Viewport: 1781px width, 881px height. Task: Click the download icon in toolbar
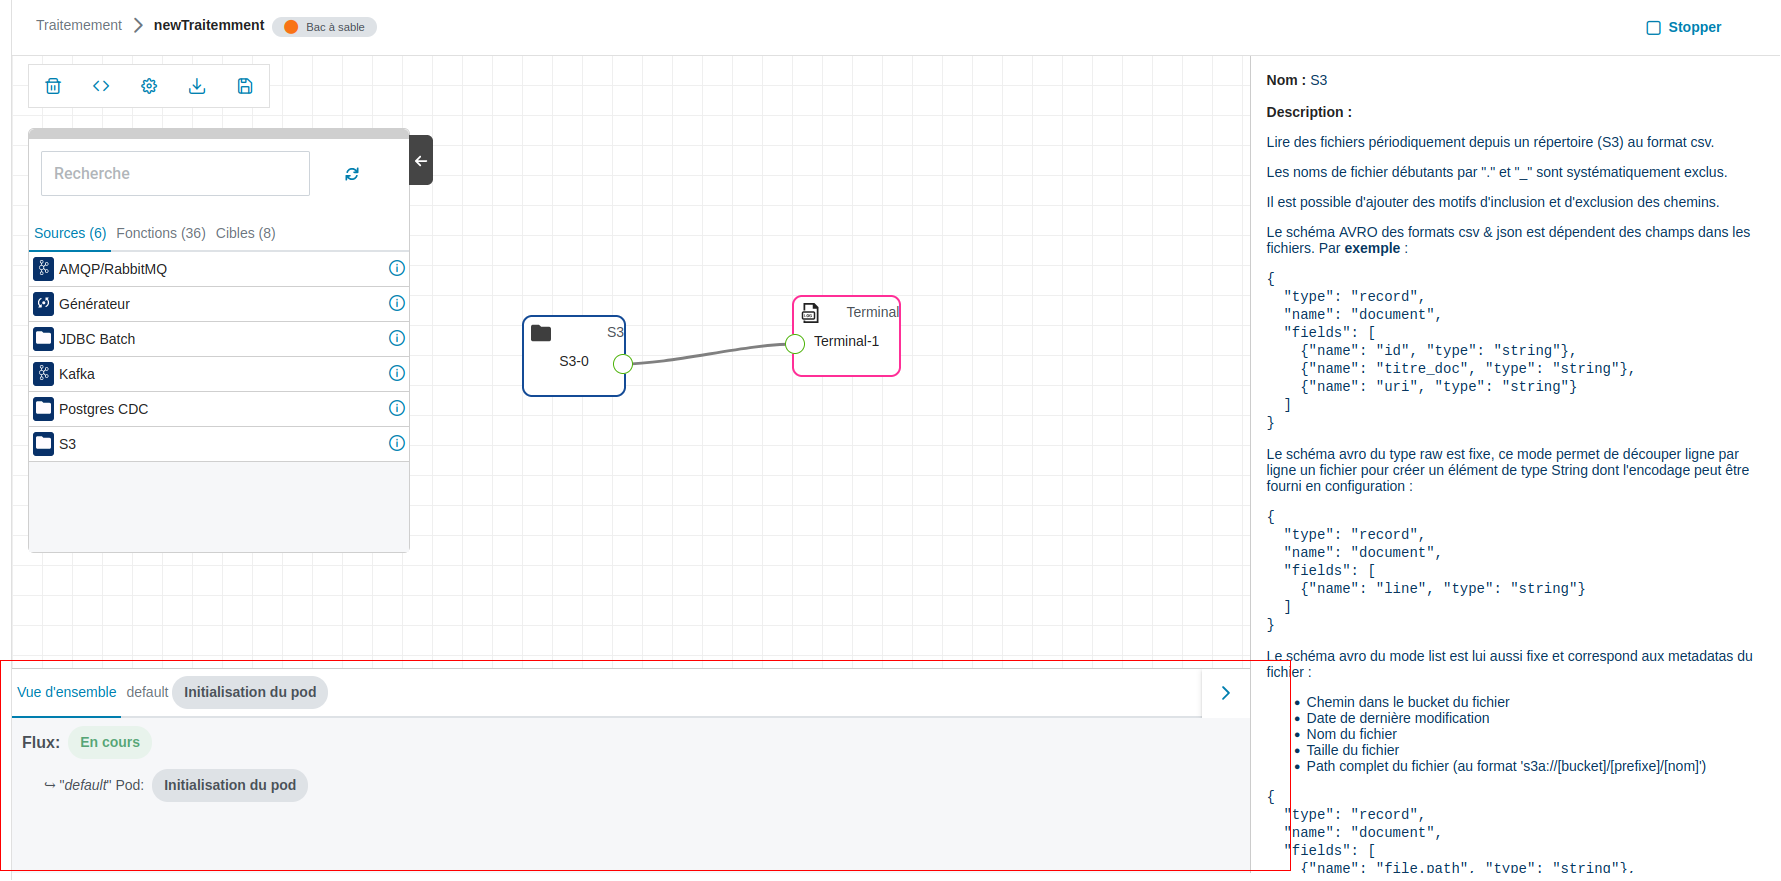(x=197, y=86)
